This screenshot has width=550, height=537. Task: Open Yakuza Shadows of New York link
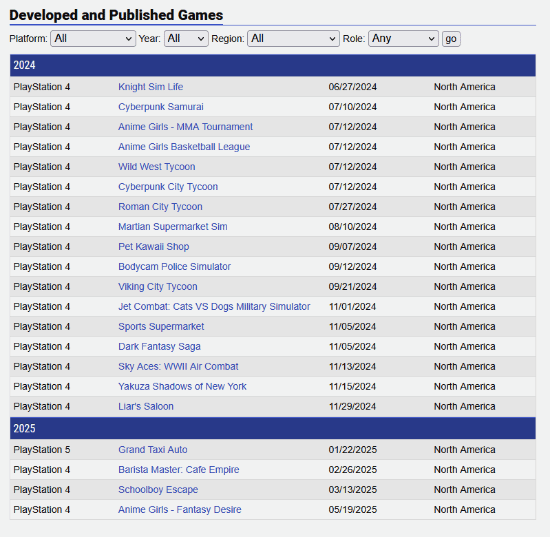[182, 387]
